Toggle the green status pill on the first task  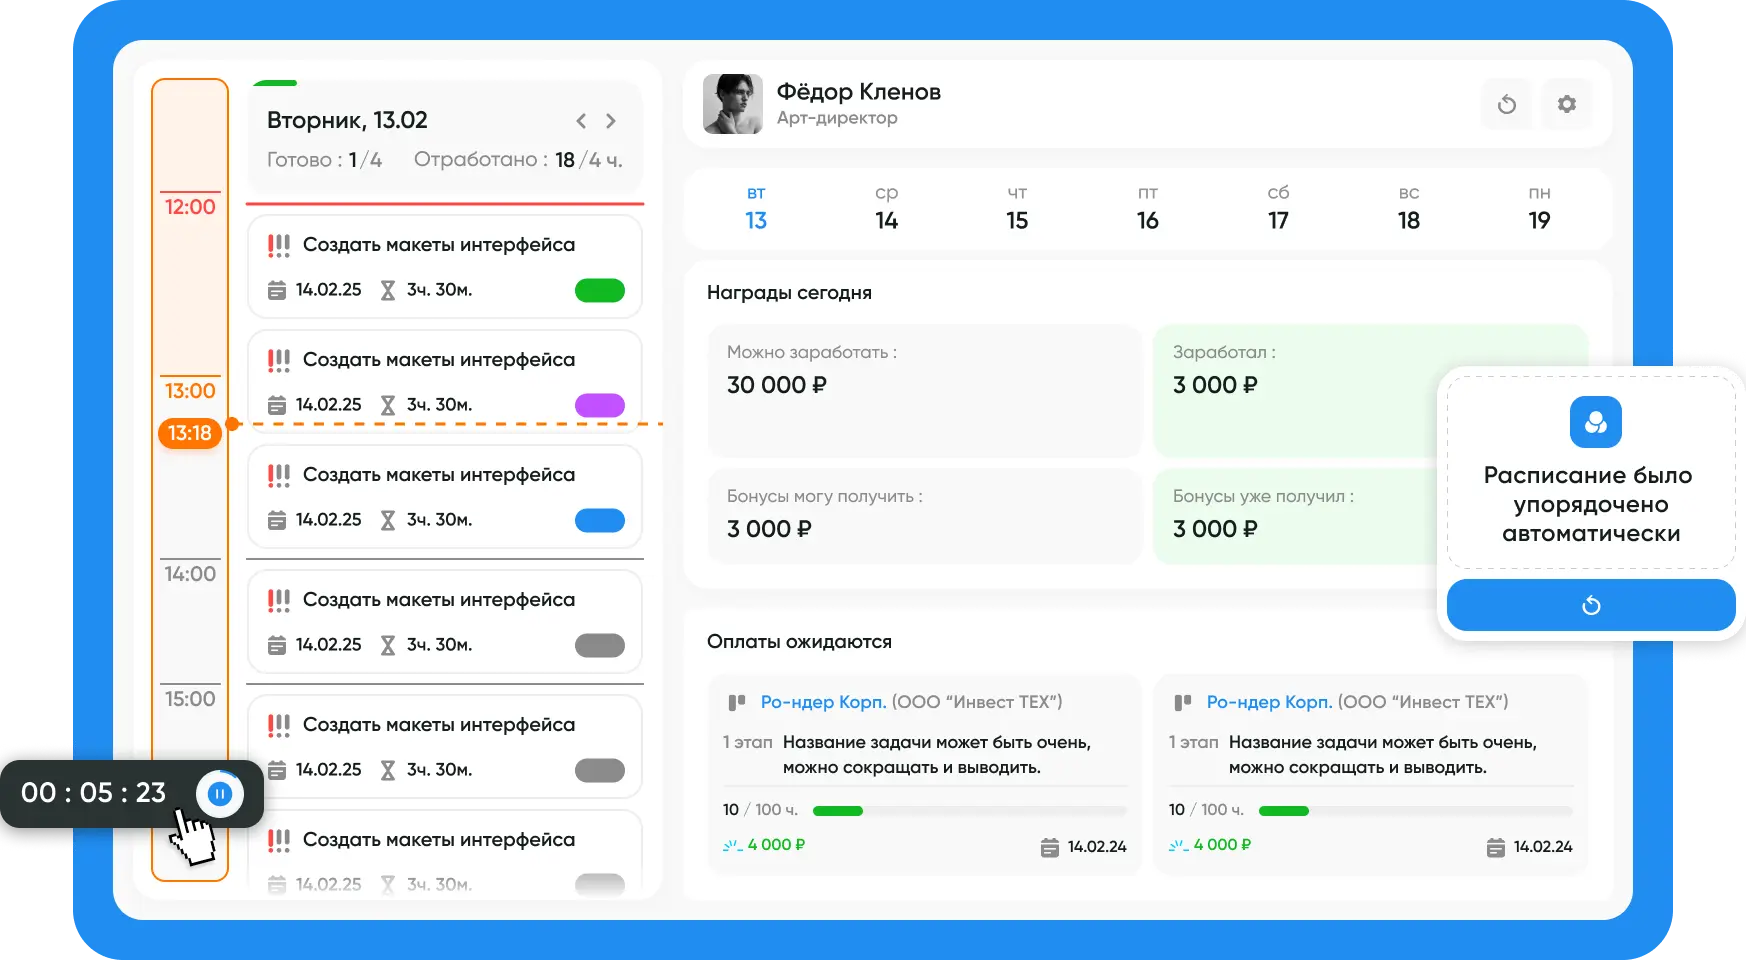click(x=599, y=290)
